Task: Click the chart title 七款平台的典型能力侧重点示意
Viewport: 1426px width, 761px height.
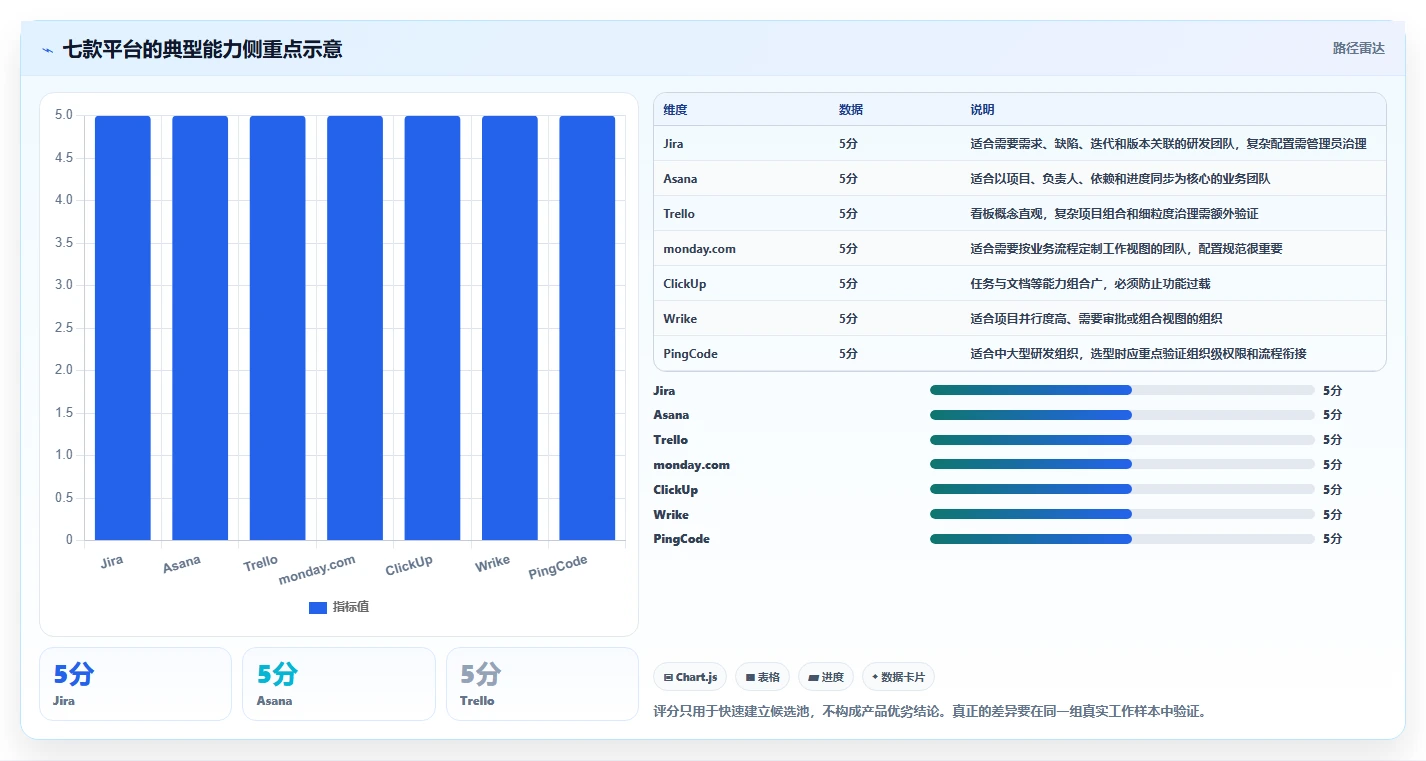Action: pyautogui.click(x=202, y=49)
